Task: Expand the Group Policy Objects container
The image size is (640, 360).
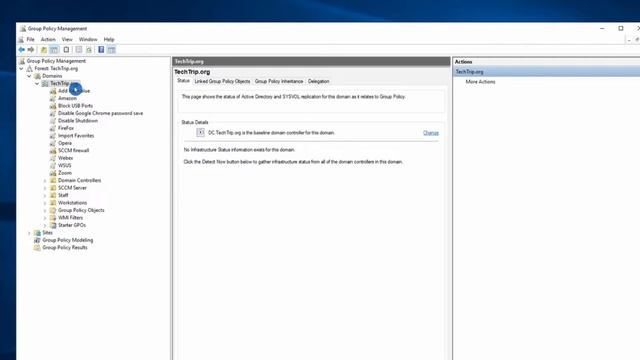Action: tap(45, 210)
